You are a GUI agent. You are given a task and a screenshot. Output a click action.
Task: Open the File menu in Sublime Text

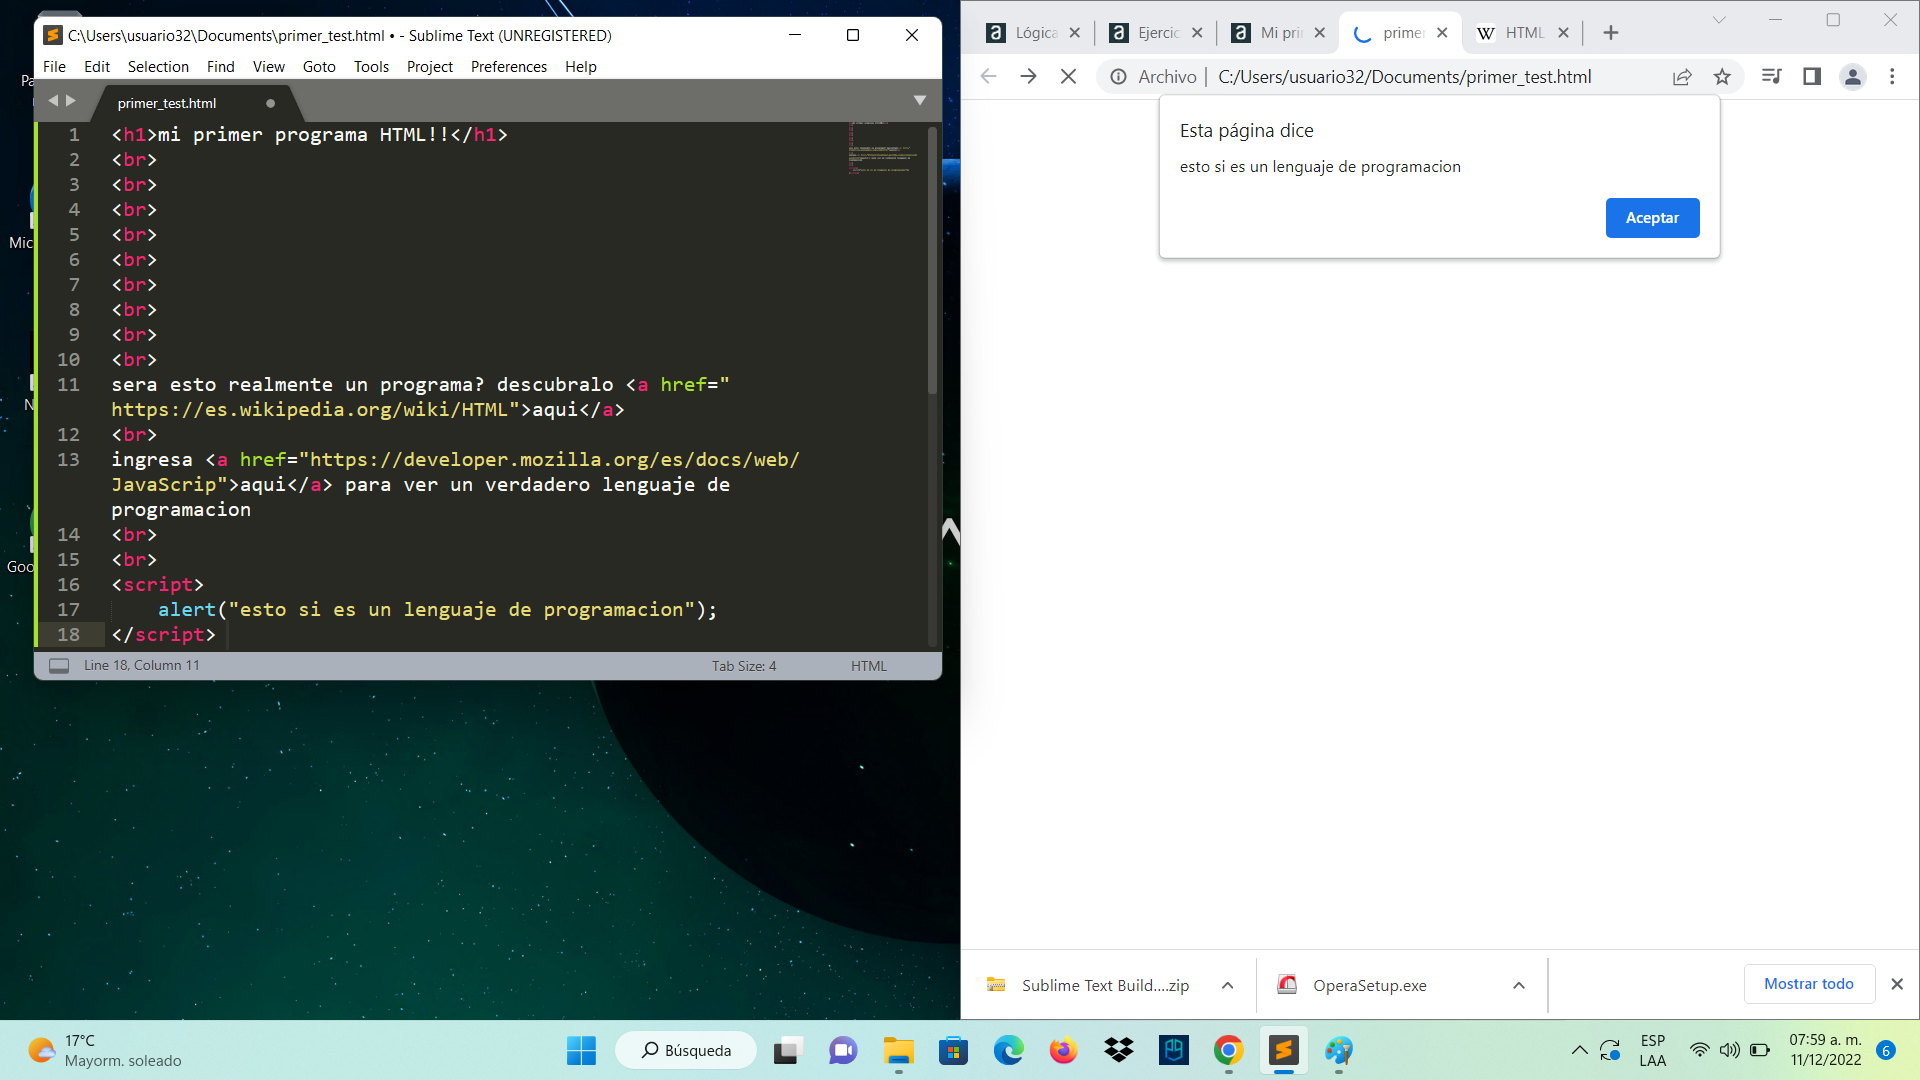click(x=54, y=67)
